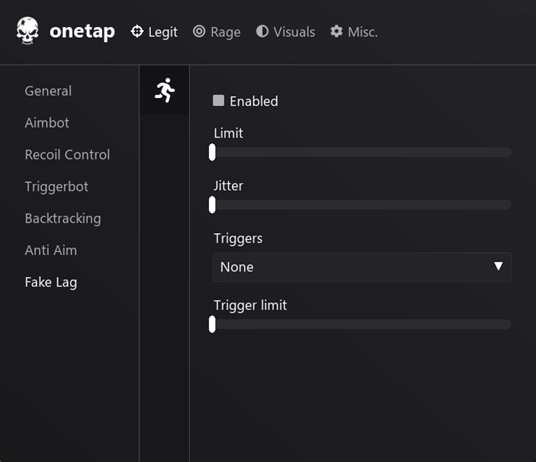Screen dimensions: 536x462
Task: Select the running man sub-tab icon
Action: point(165,90)
